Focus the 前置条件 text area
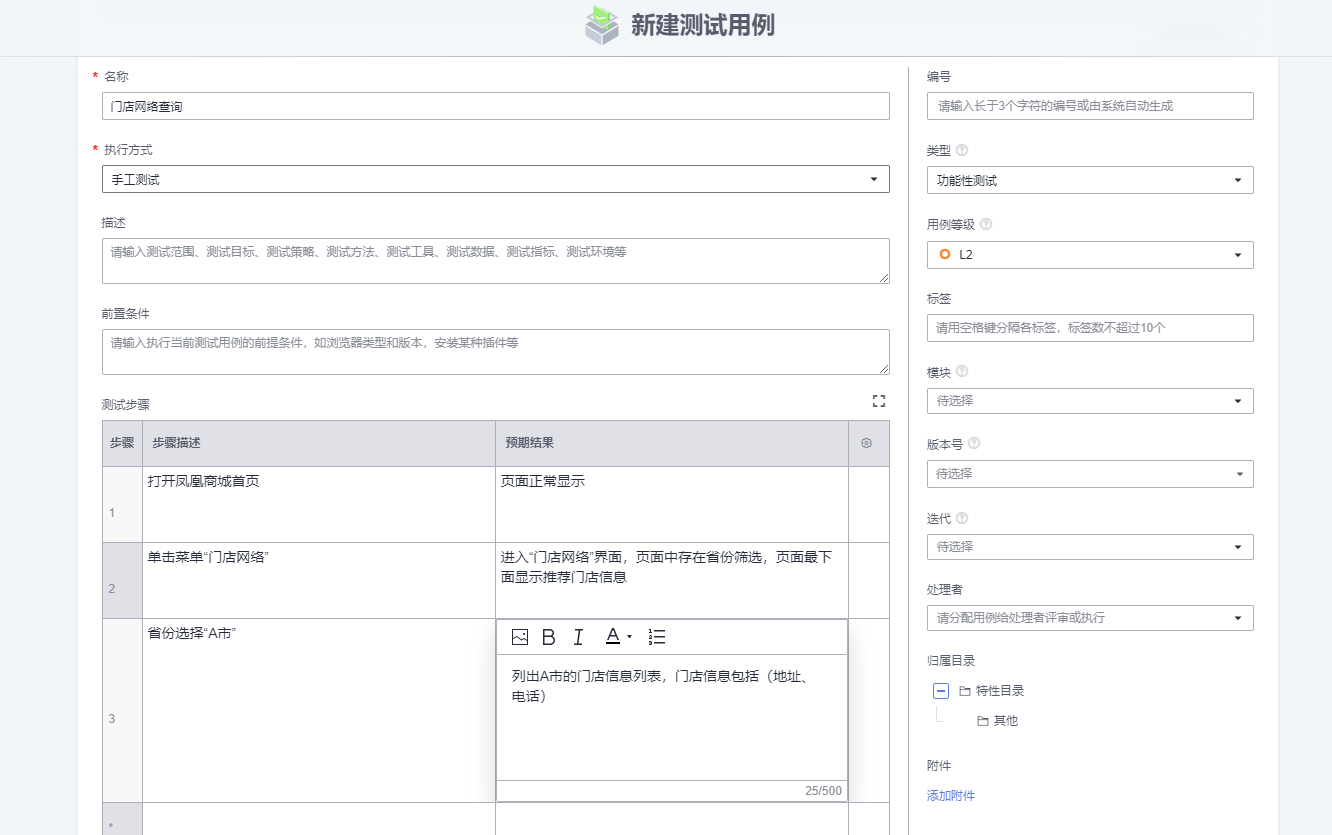 [496, 352]
